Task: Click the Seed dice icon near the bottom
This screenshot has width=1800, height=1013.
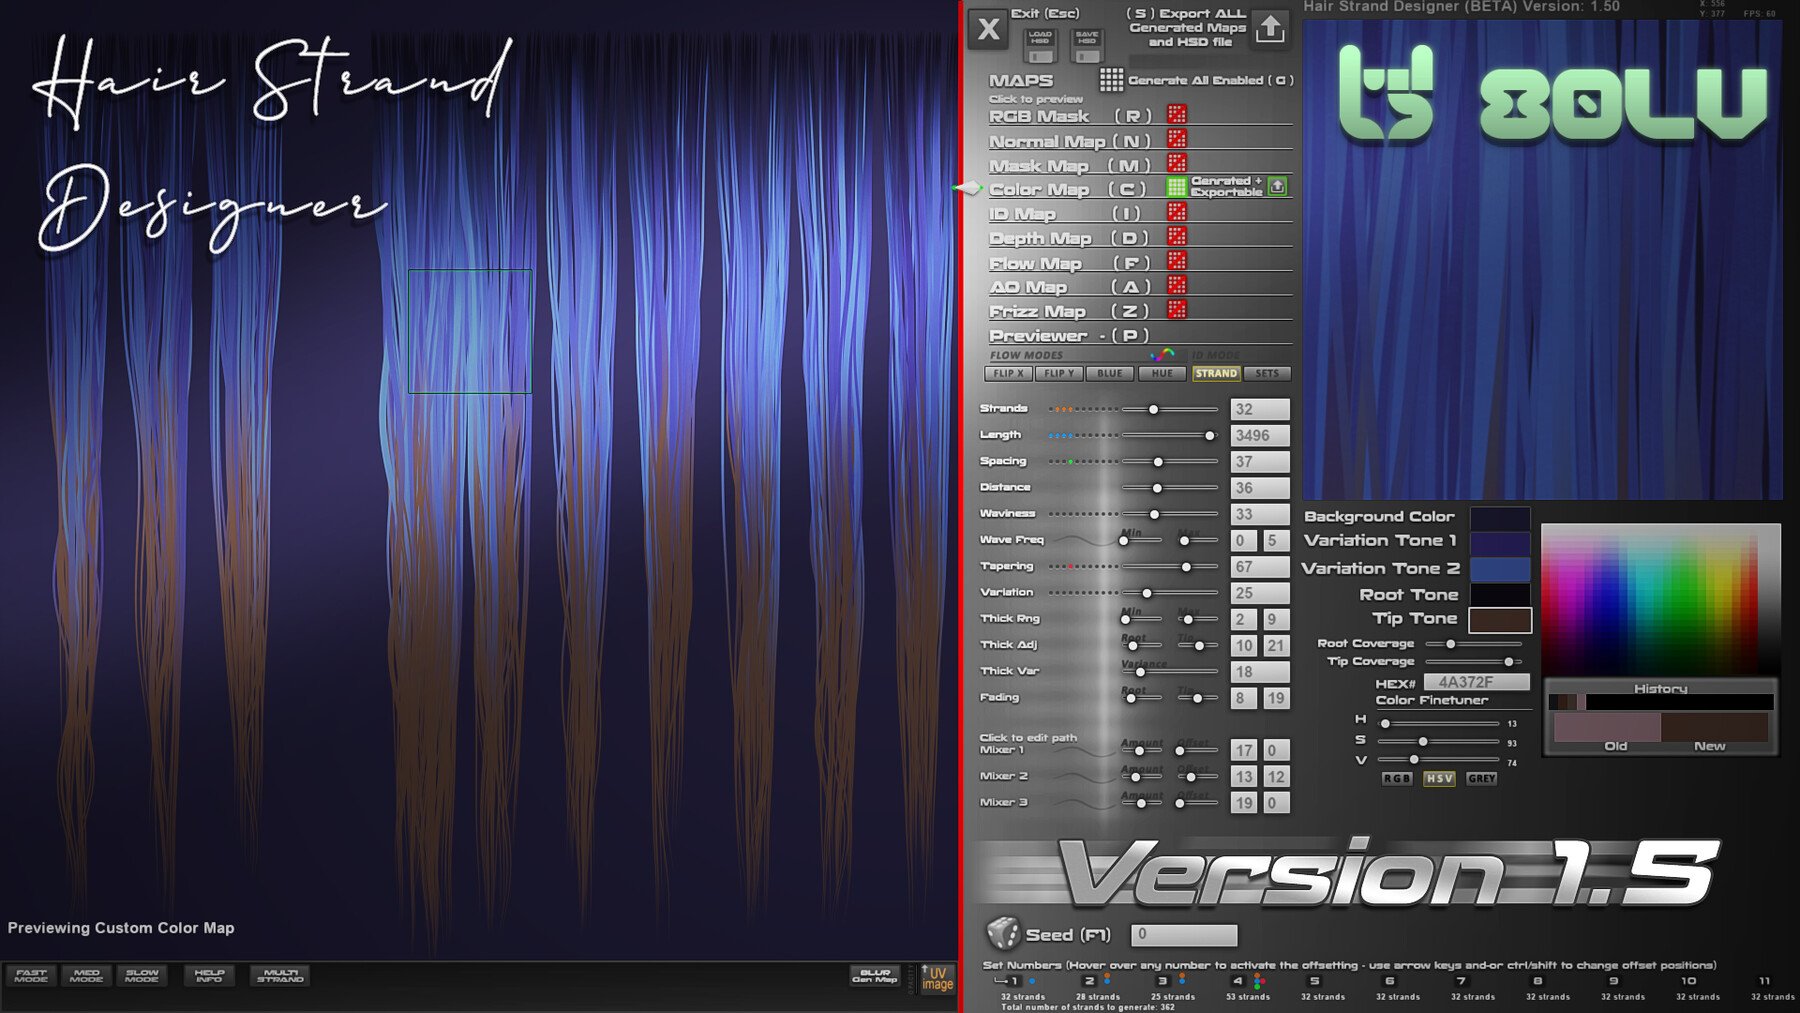Action: pyautogui.click(x=1005, y=935)
